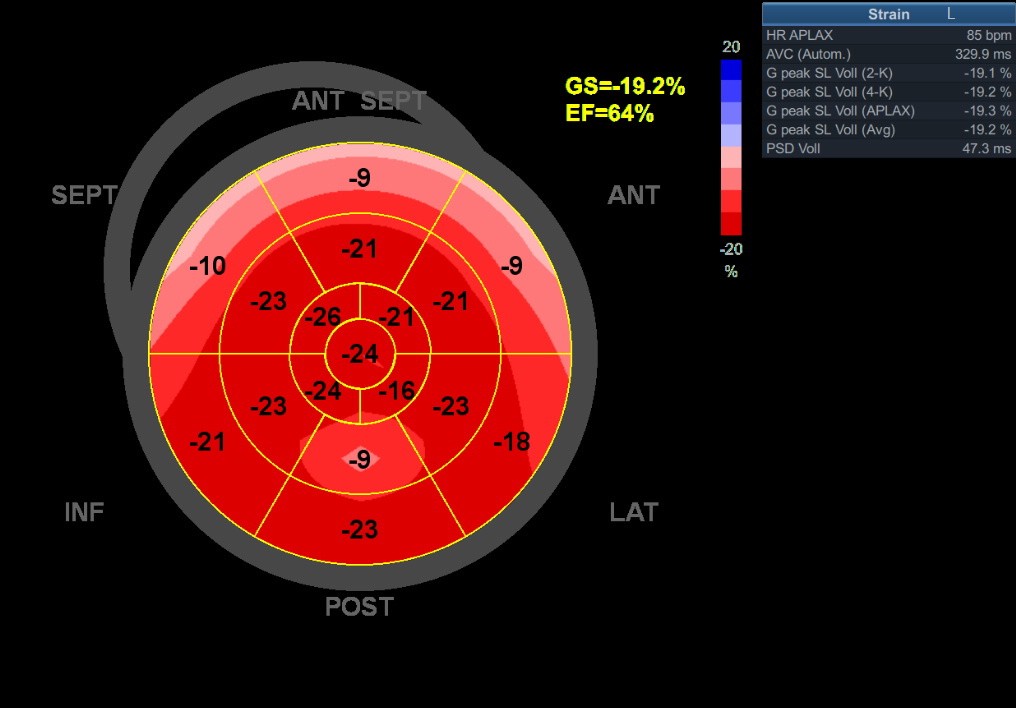
Task: Click the ANT wall label
Action: point(633,195)
